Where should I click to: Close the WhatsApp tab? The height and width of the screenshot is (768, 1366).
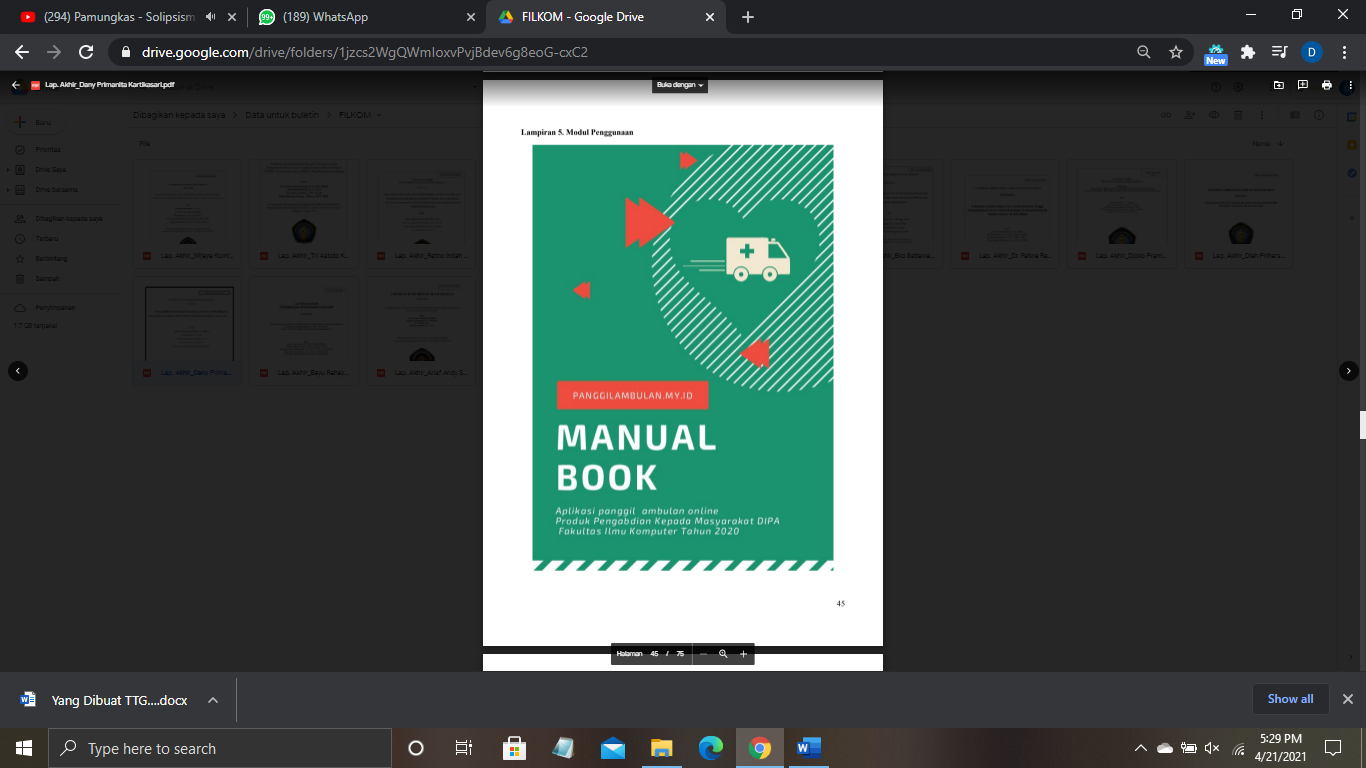472,17
